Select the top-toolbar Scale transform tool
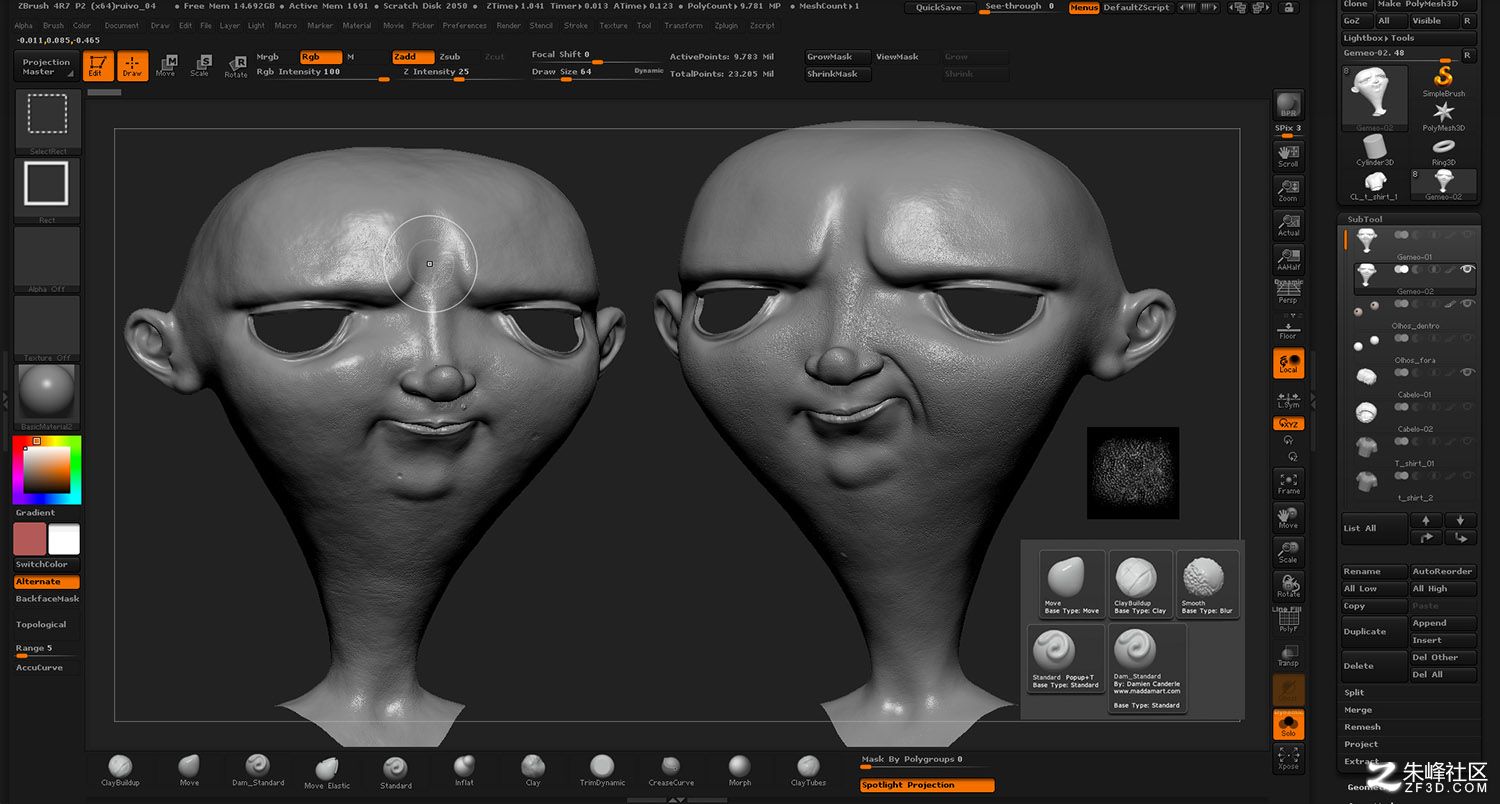The height and width of the screenshot is (804, 1500). [x=200, y=66]
